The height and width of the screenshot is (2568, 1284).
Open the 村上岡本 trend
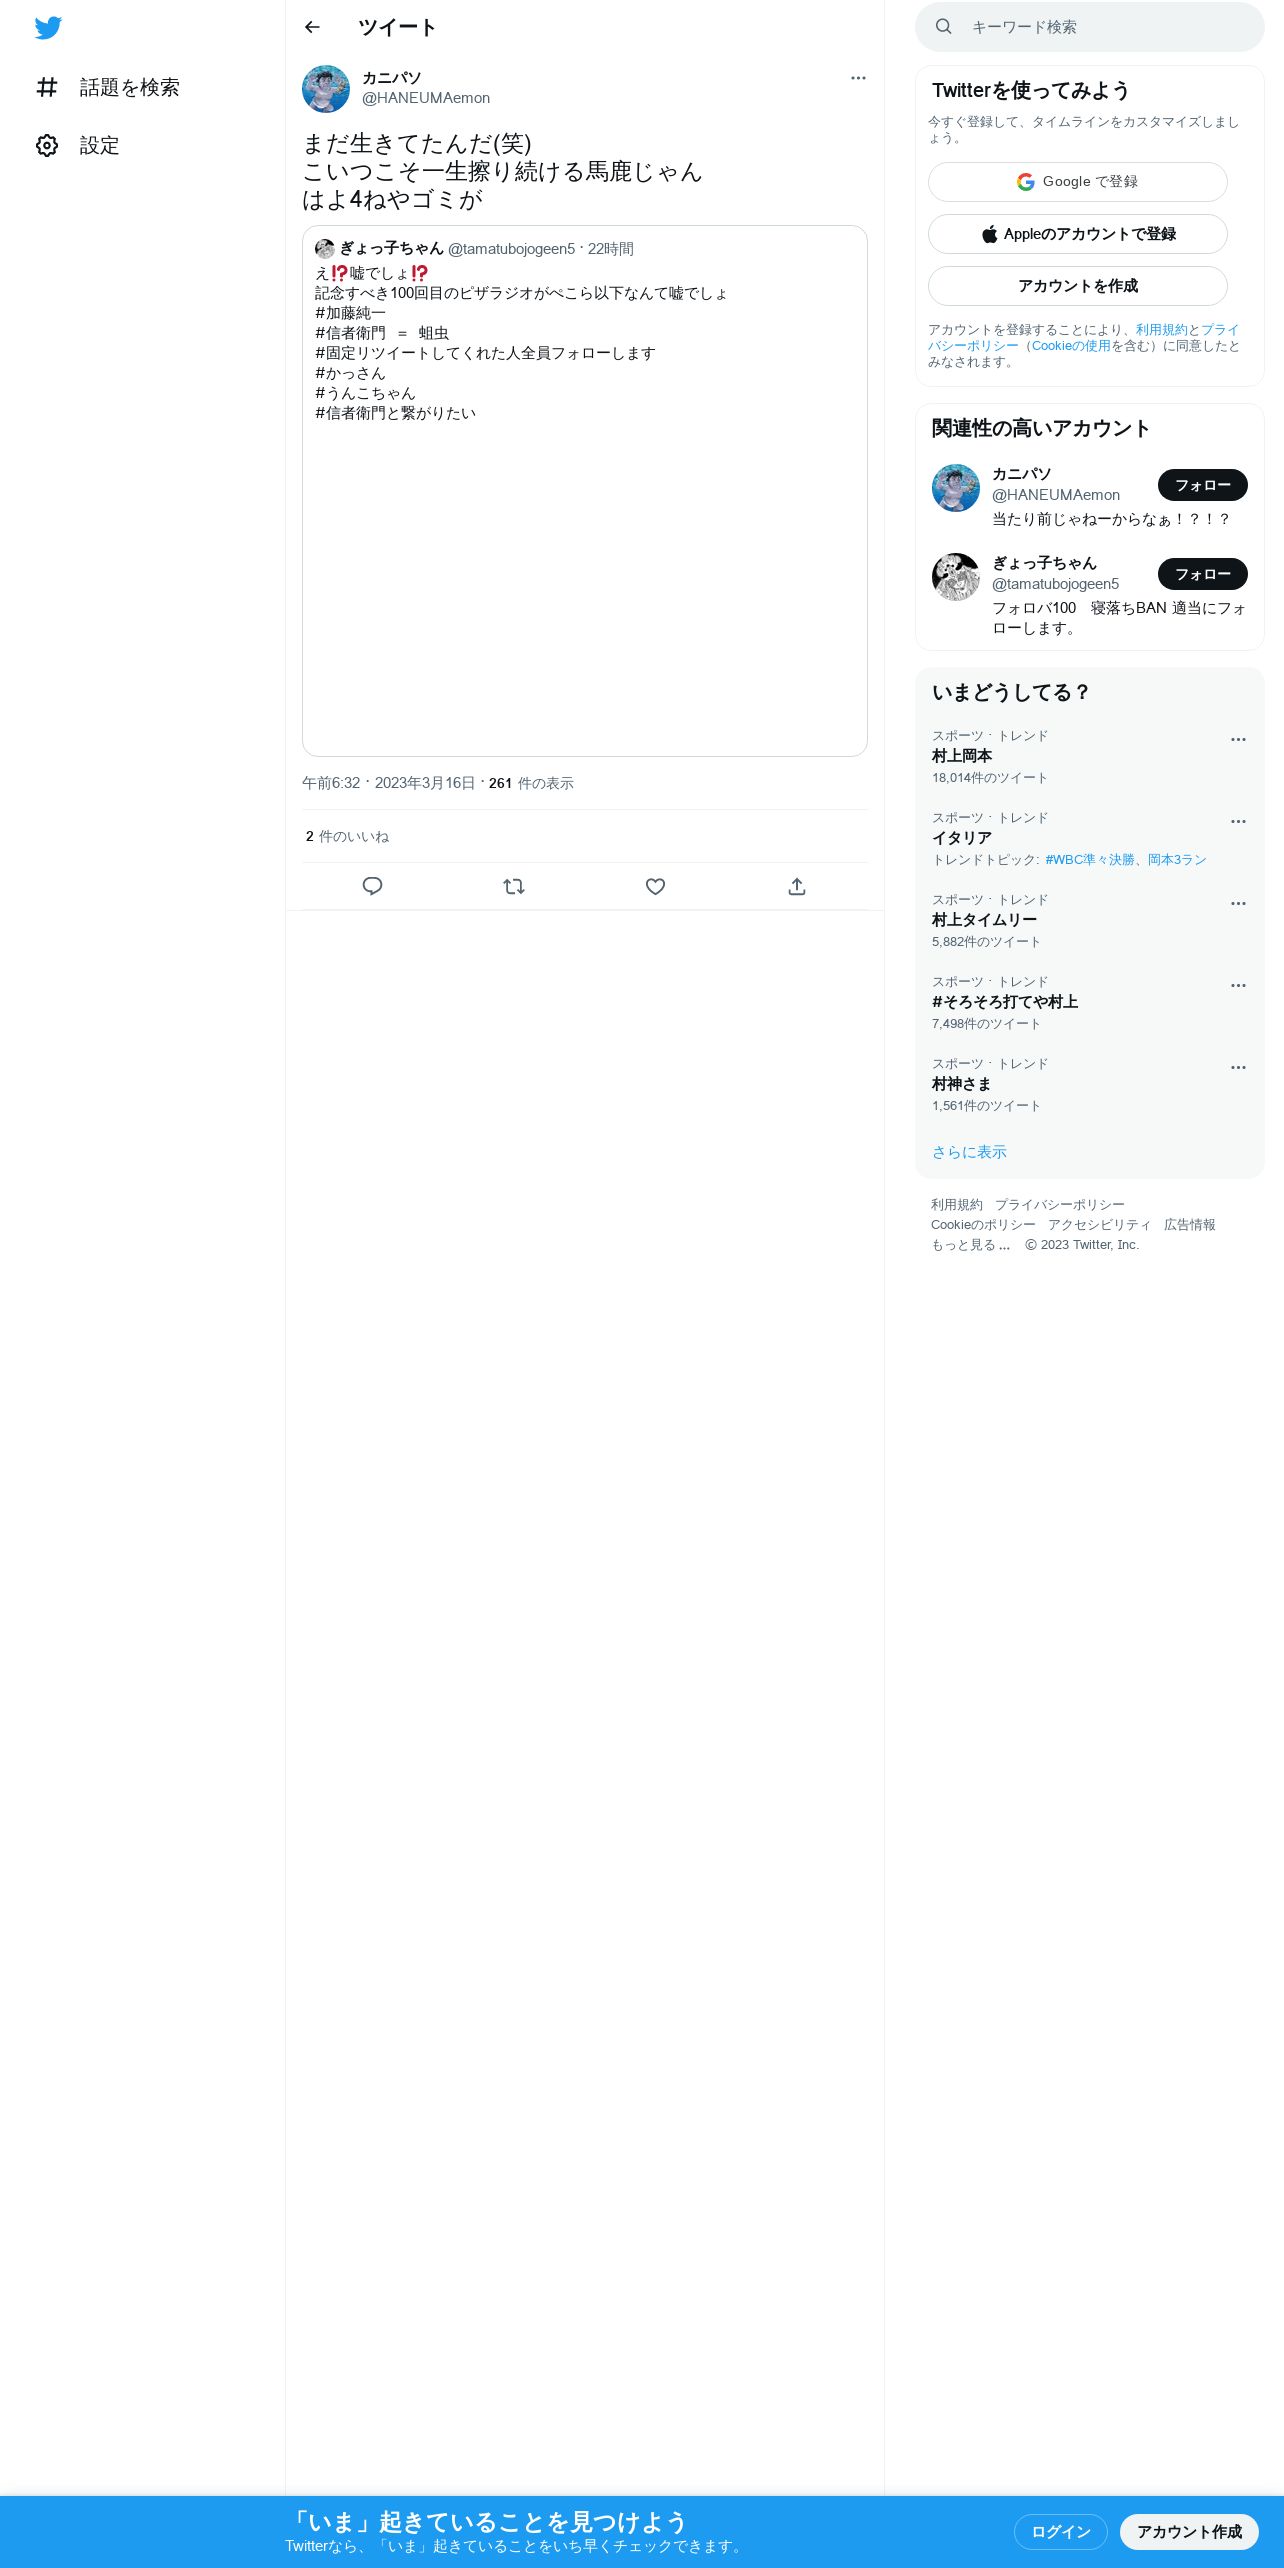click(x=1090, y=757)
